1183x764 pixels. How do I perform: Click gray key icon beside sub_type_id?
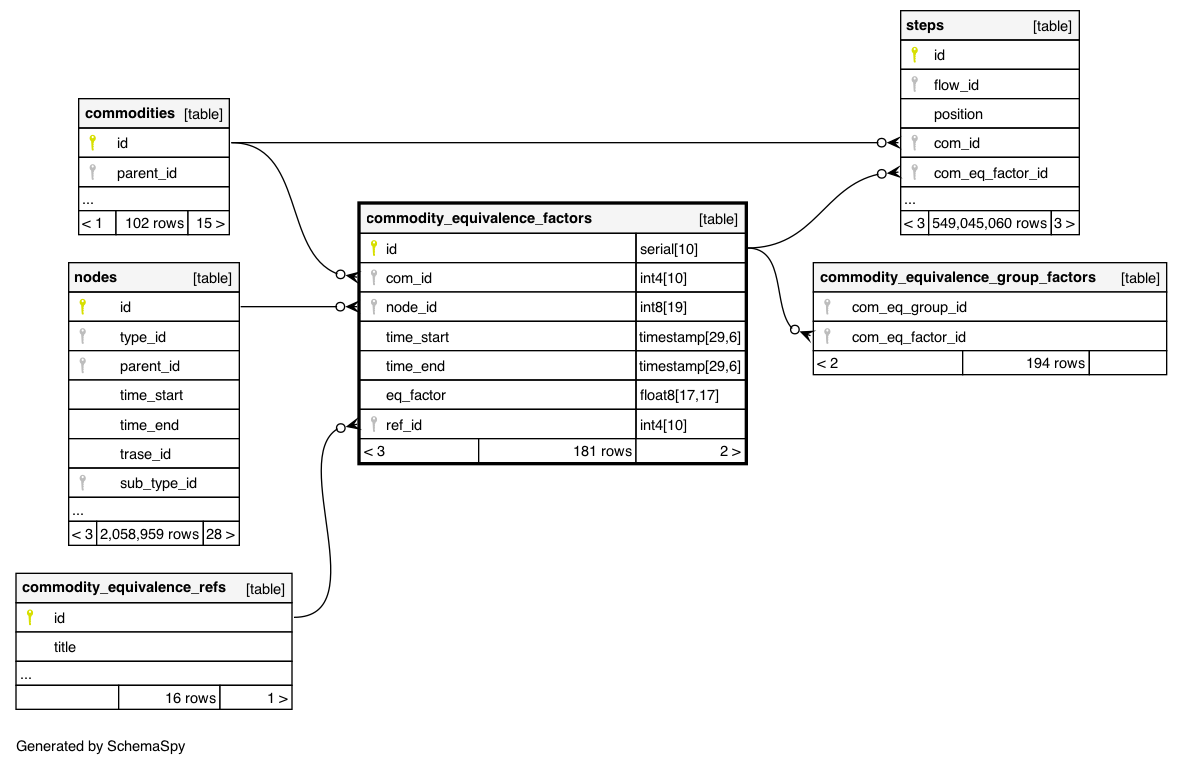point(83,483)
